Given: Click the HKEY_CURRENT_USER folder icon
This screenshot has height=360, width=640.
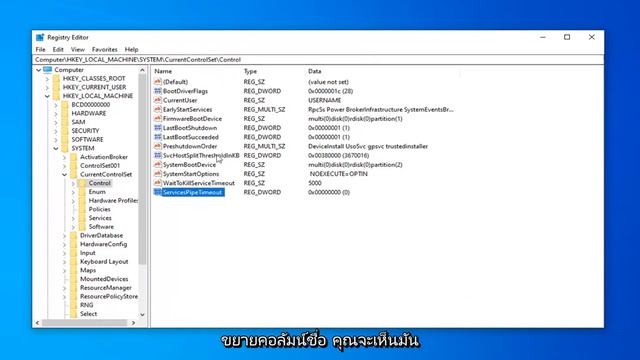Looking at the screenshot, I should pos(56,87).
